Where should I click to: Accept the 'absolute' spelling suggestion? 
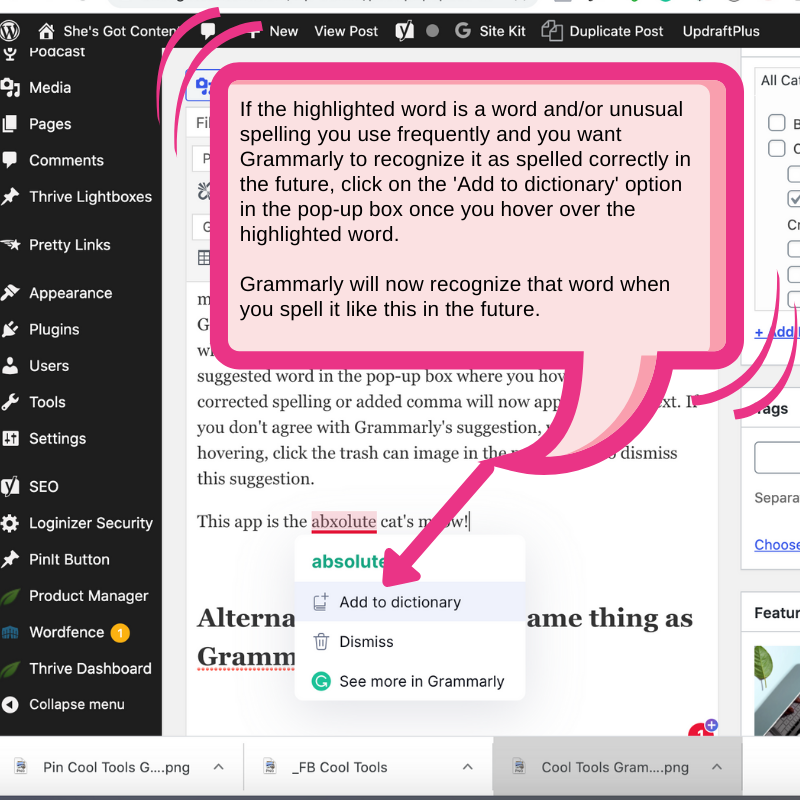[348, 561]
